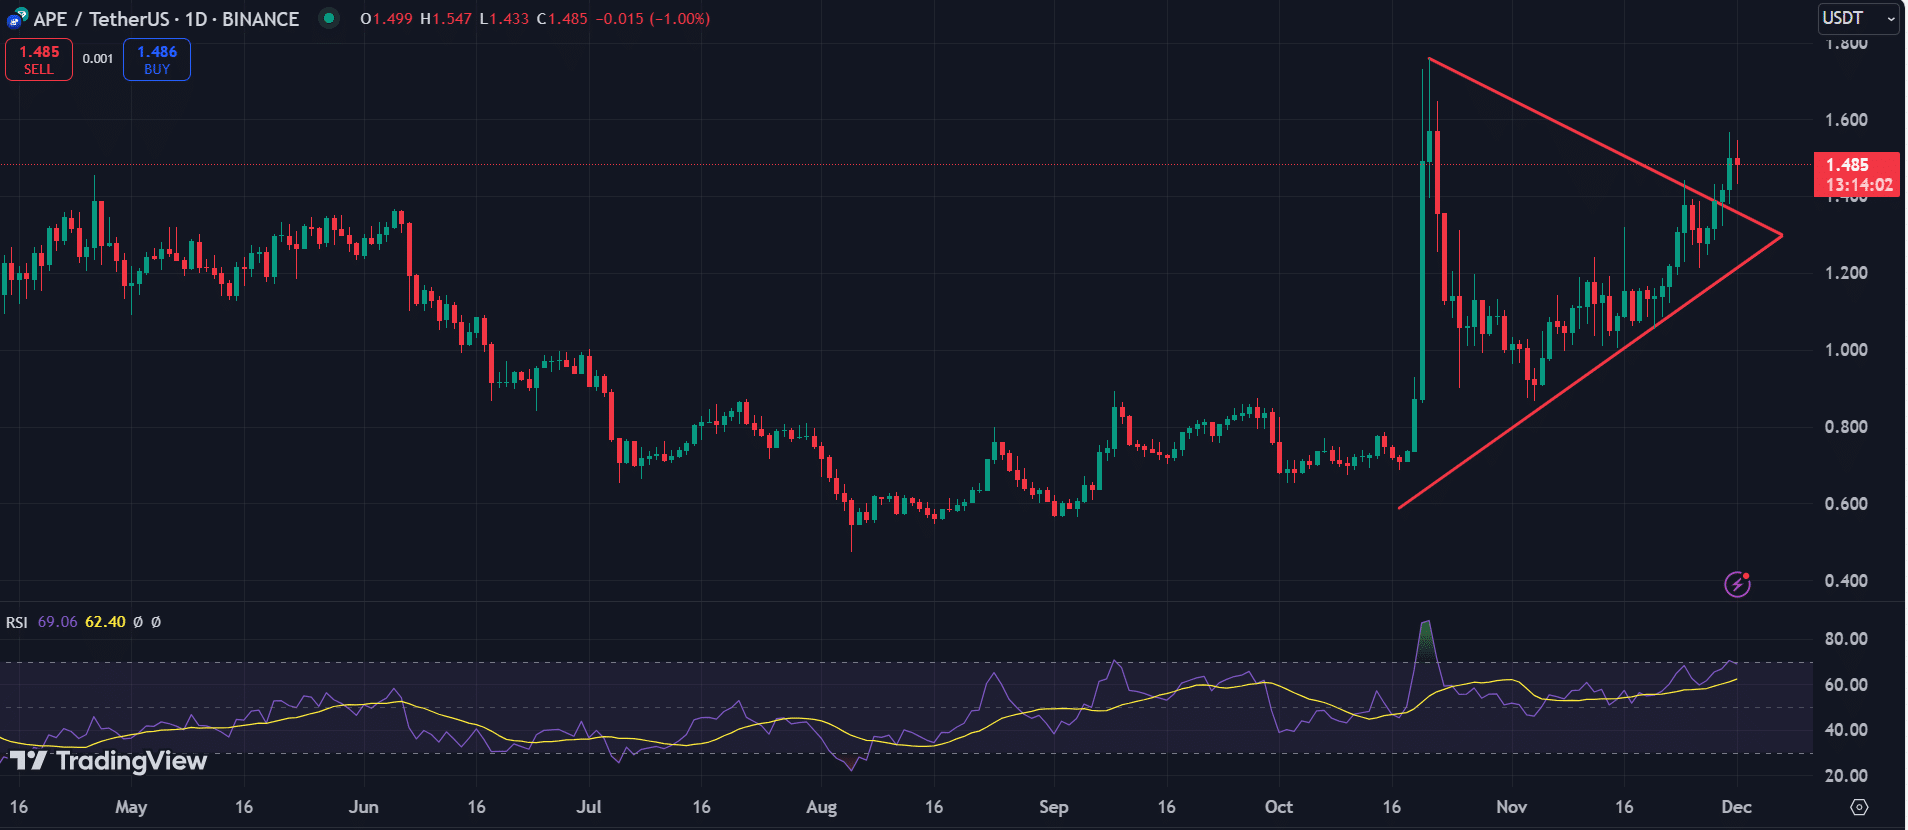Click the 0.800 price axis label

[1846, 427]
